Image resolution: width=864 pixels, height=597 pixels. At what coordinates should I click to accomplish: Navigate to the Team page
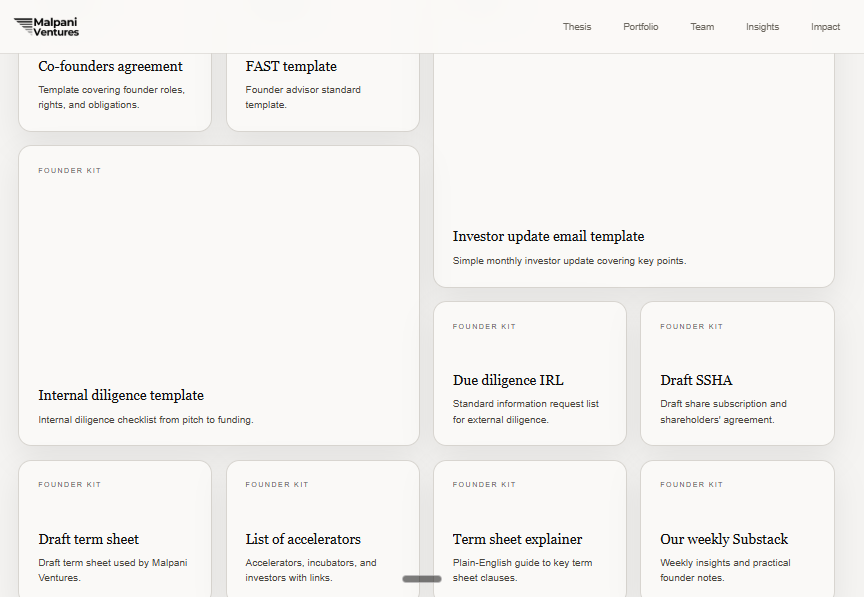tap(702, 27)
